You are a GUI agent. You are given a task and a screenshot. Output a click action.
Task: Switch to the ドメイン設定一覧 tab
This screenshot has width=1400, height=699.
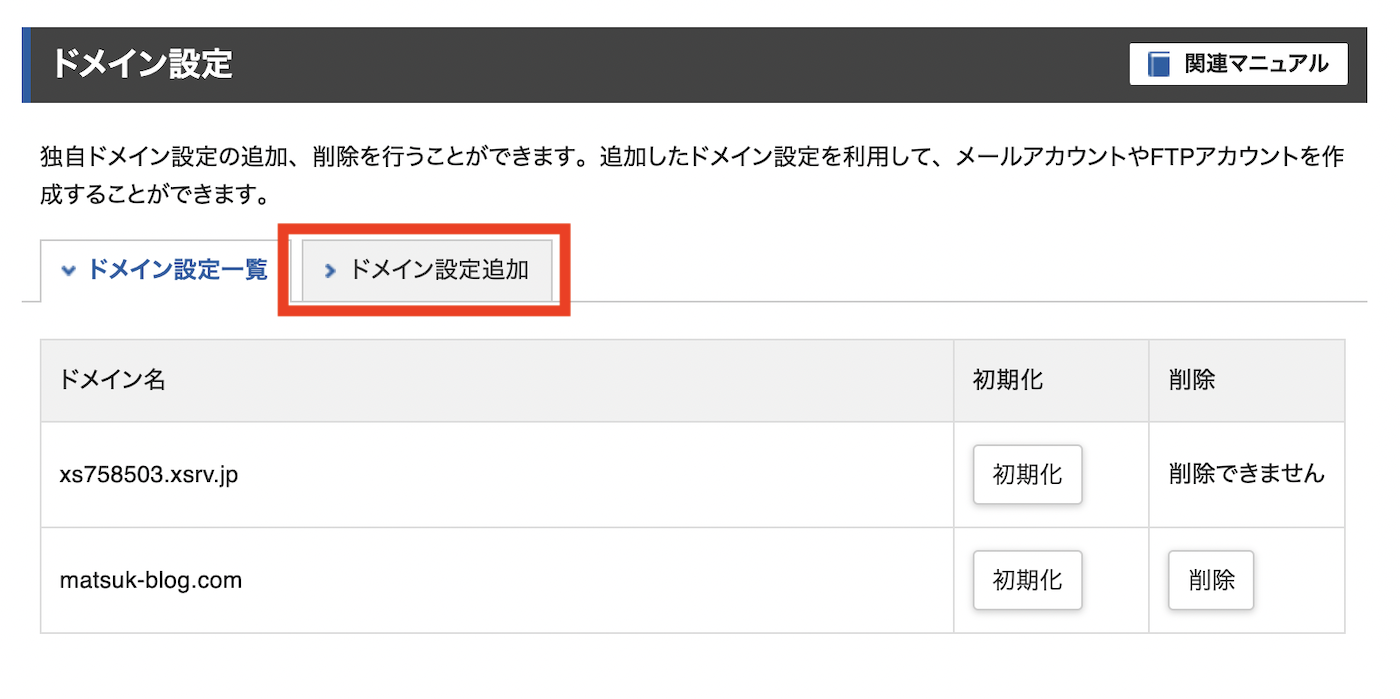tap(165, 270)
